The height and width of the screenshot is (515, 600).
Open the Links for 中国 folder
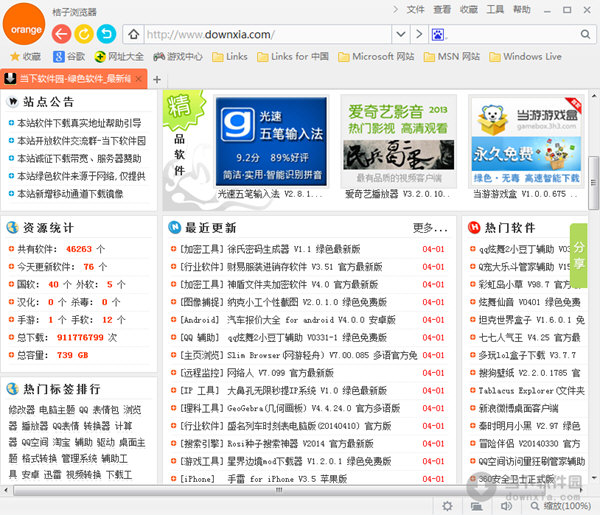293,57
